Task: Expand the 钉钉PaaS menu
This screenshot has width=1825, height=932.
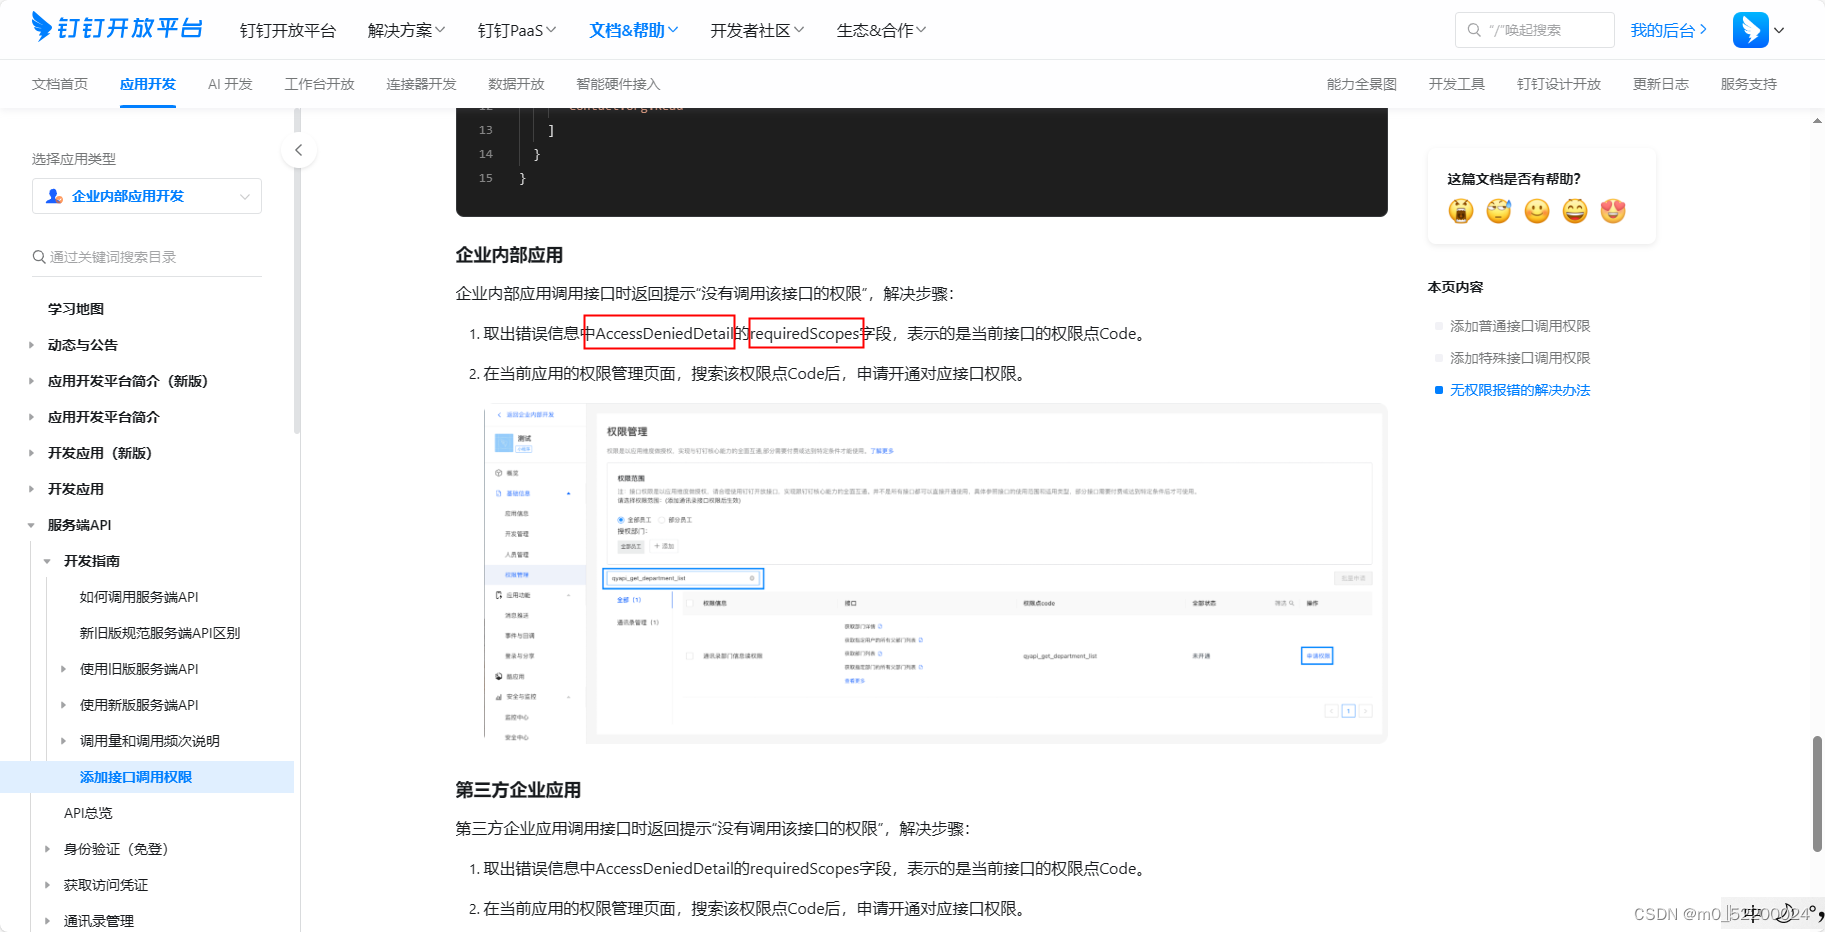Action: tap(517, 30)
